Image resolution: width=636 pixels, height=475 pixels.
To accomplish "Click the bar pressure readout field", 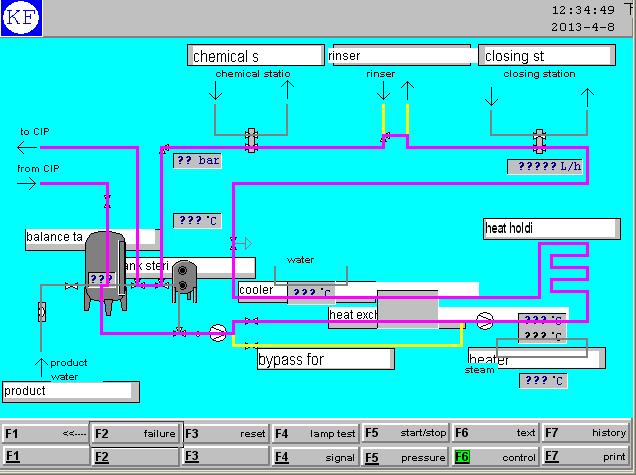I will coord(197,160).
